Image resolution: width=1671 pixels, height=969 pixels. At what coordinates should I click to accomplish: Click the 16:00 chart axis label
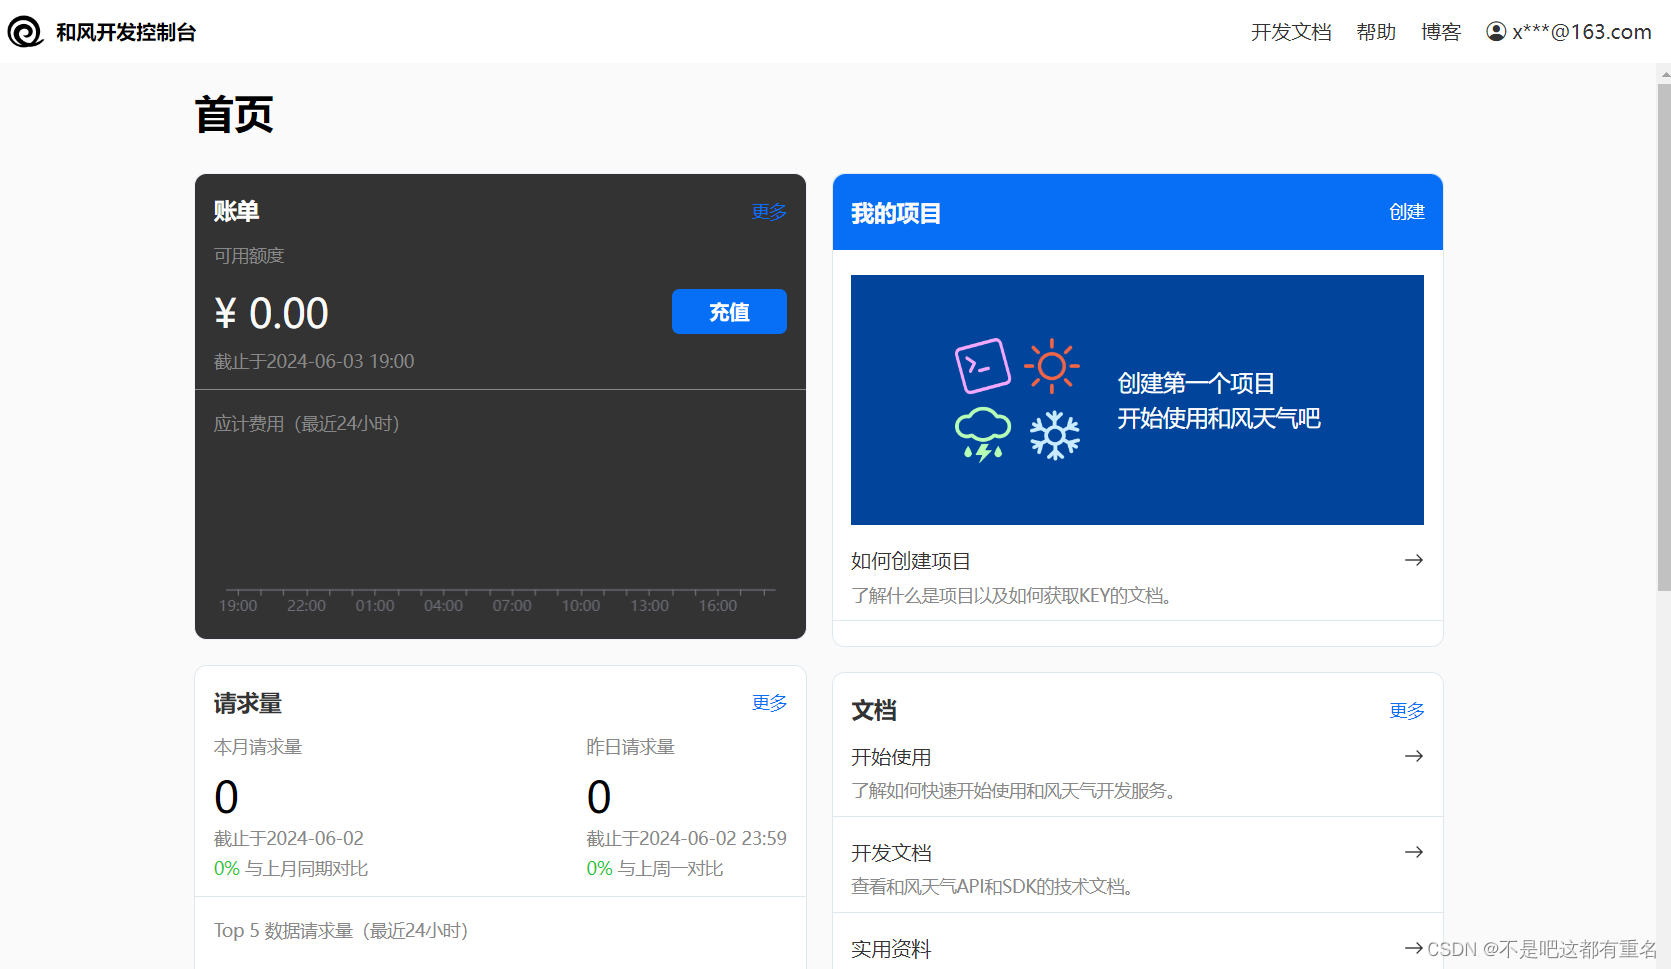718,606
